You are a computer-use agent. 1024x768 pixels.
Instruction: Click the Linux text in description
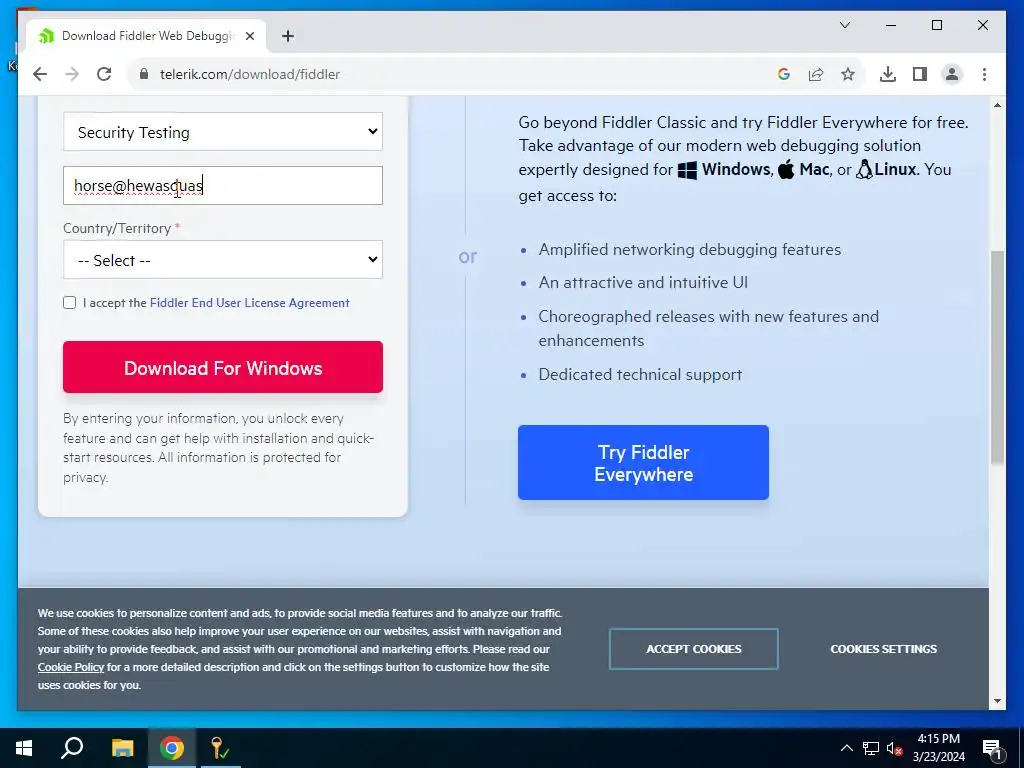point(895,170)
